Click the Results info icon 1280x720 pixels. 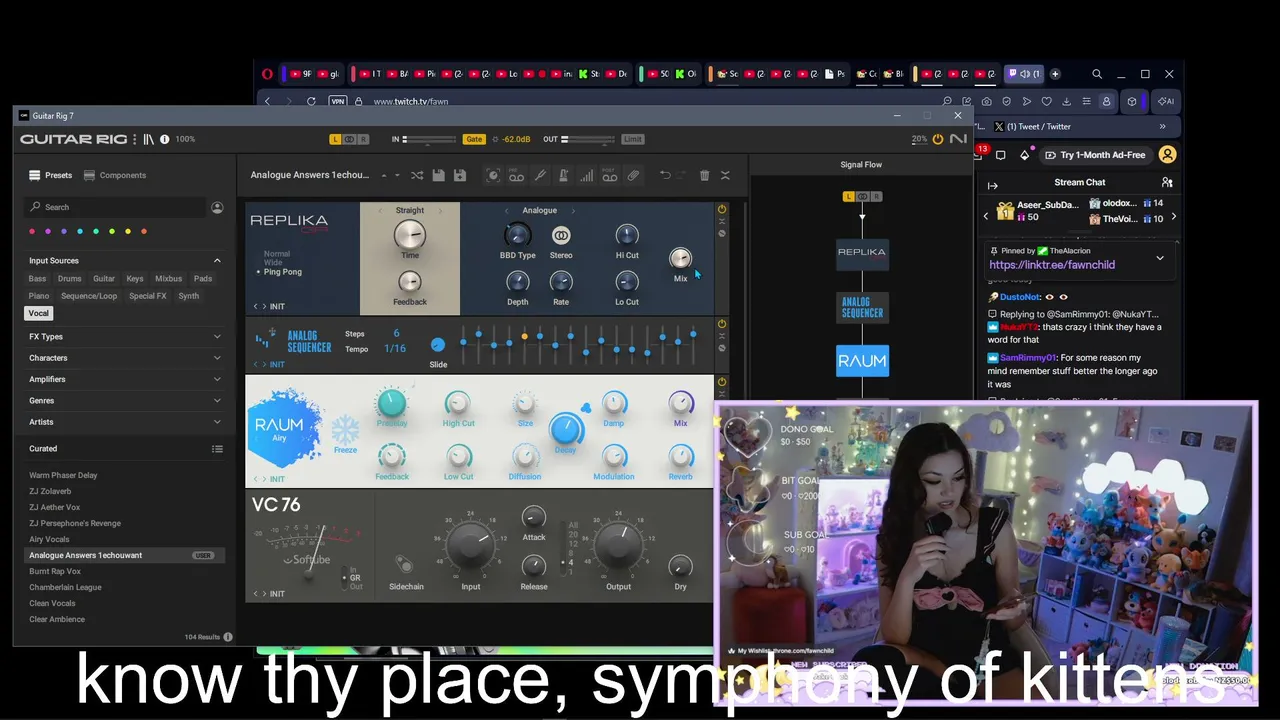click(x=228, y=637)
